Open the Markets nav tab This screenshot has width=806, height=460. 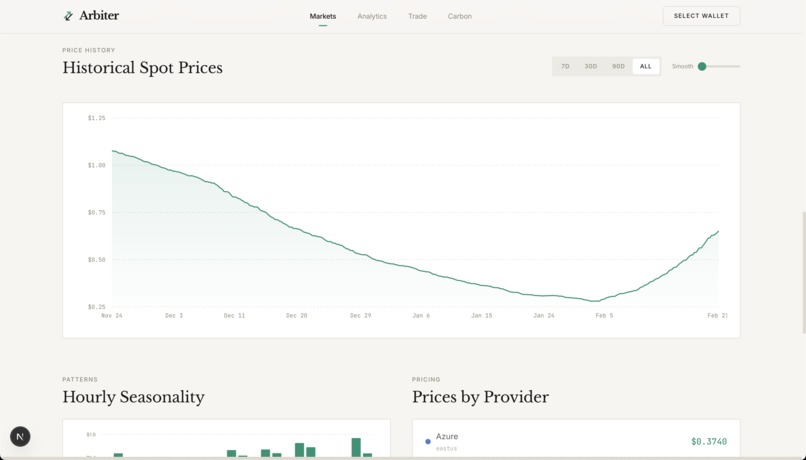[323, 16]
